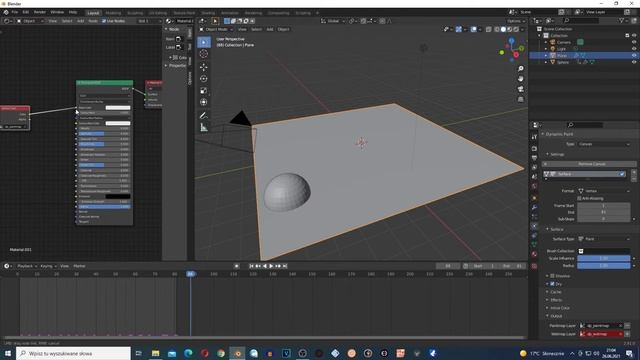Click the Blender logo menu icon
Screen dimensions: 640x360
point(6,12)
